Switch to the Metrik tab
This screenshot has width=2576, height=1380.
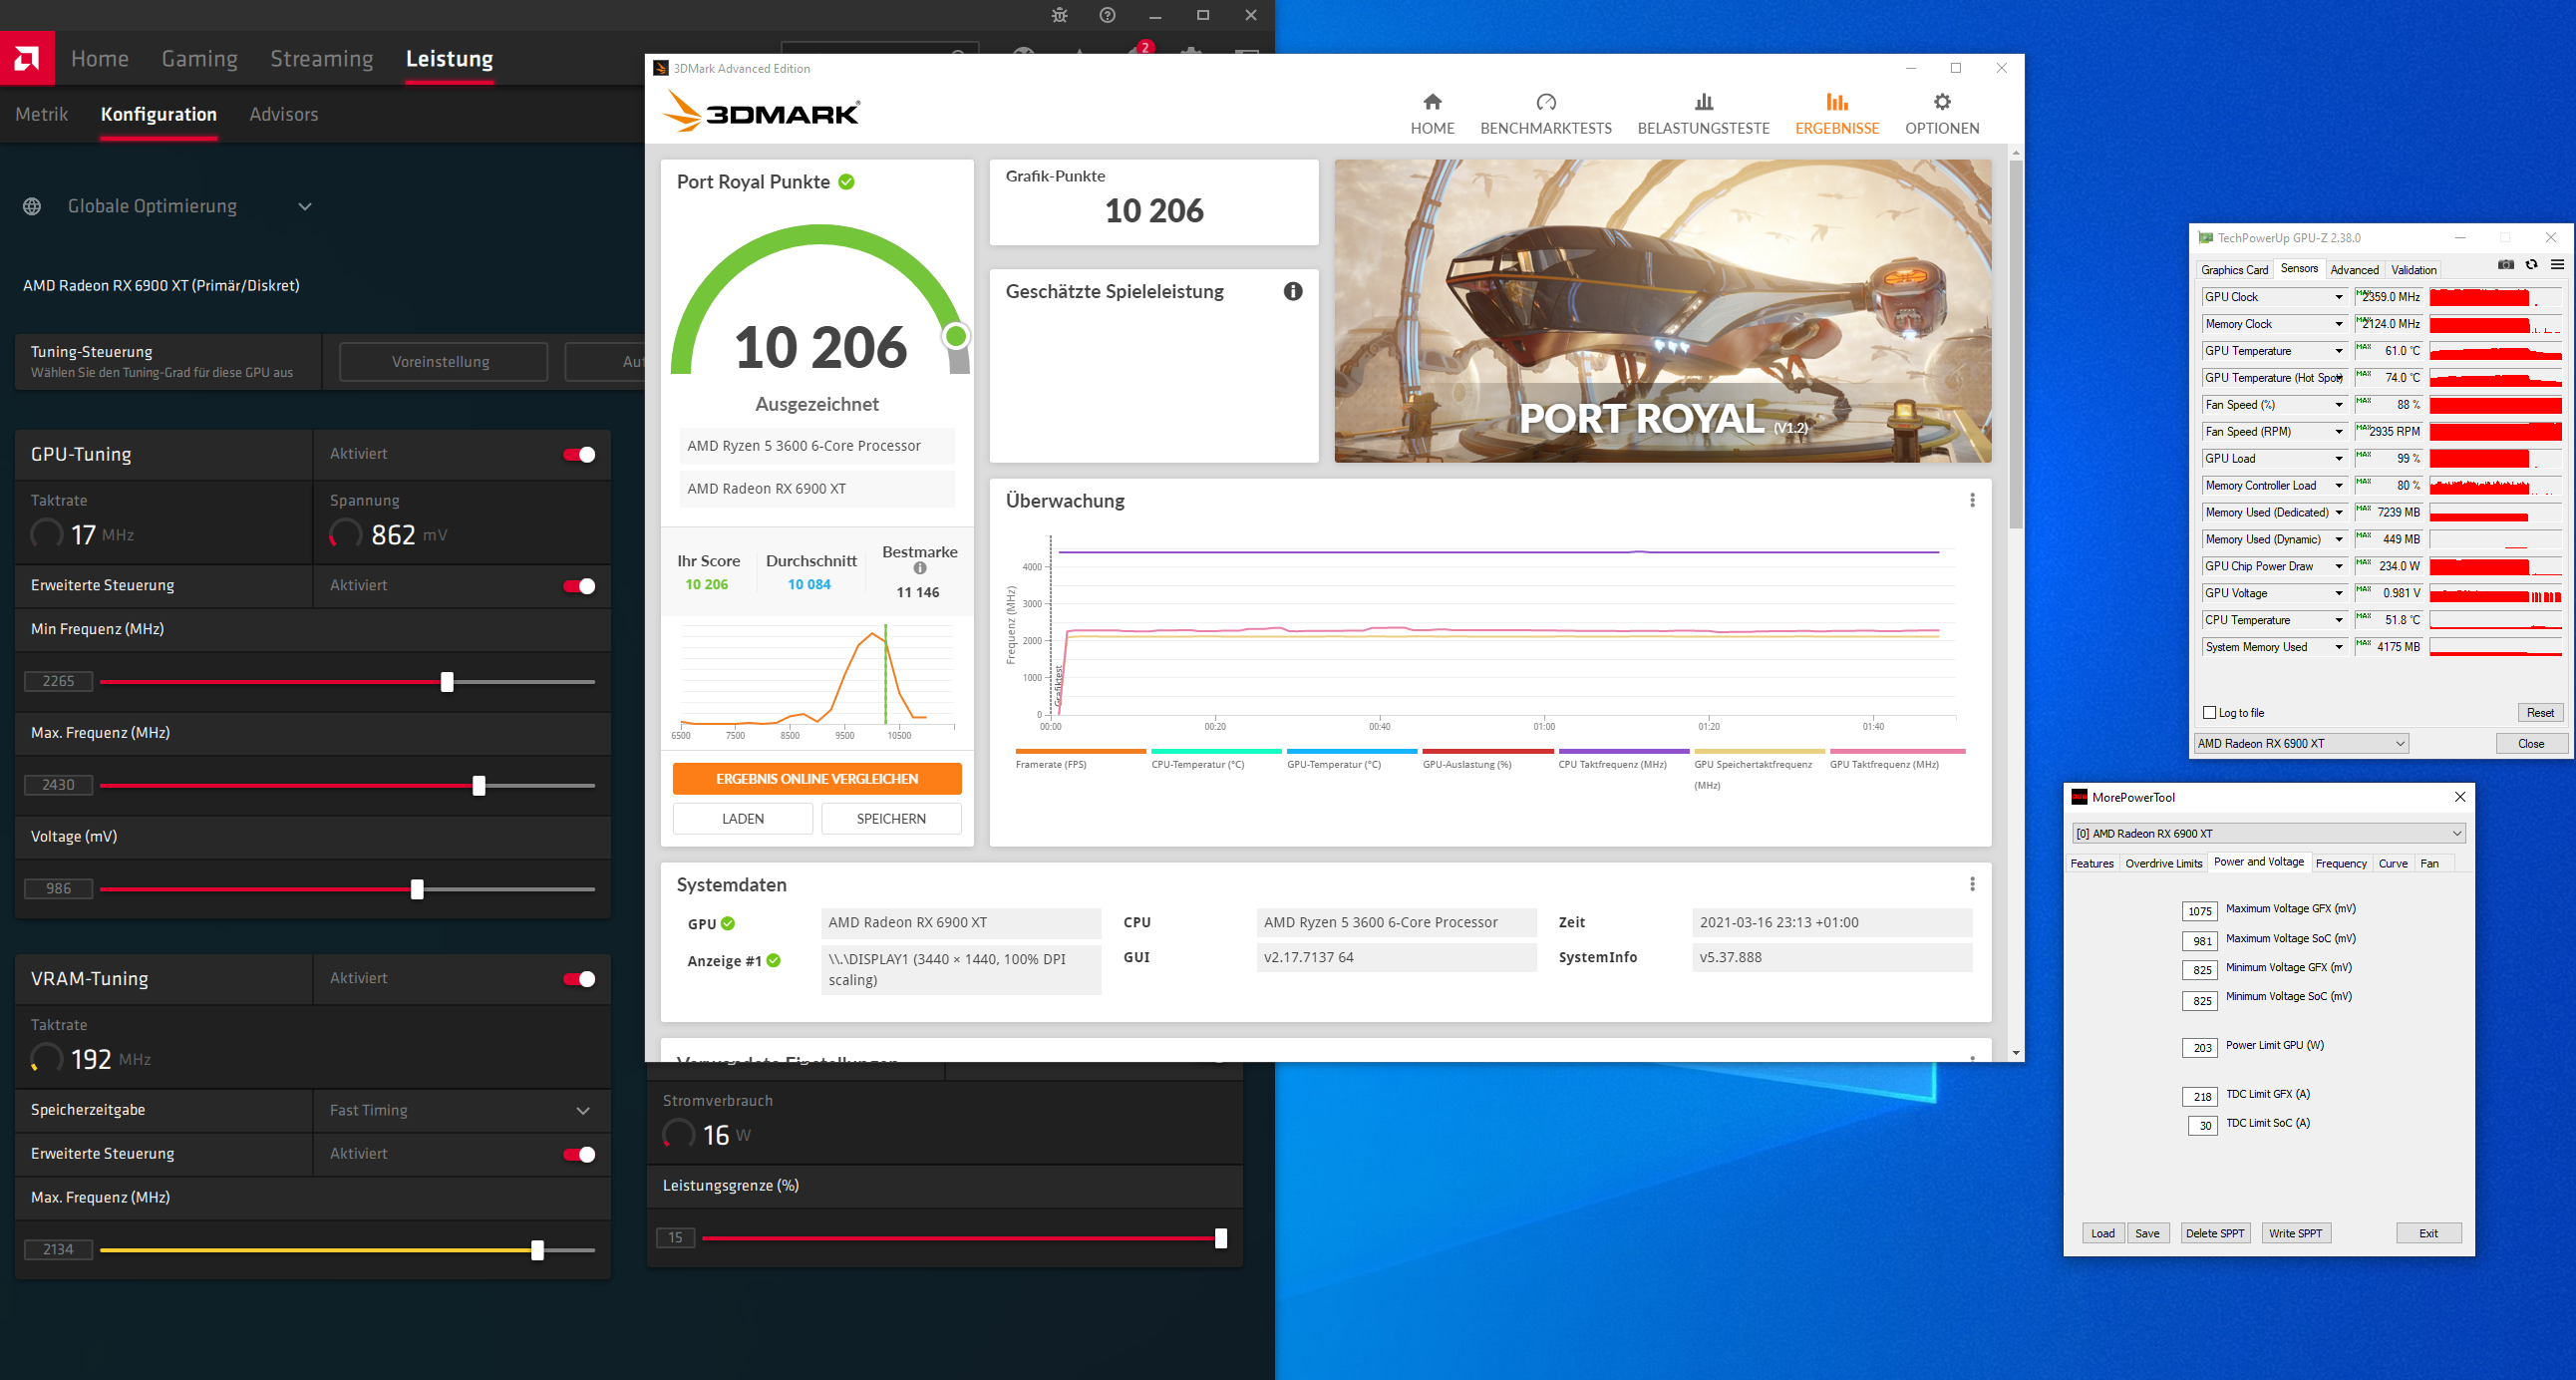[x=42, y=114]
